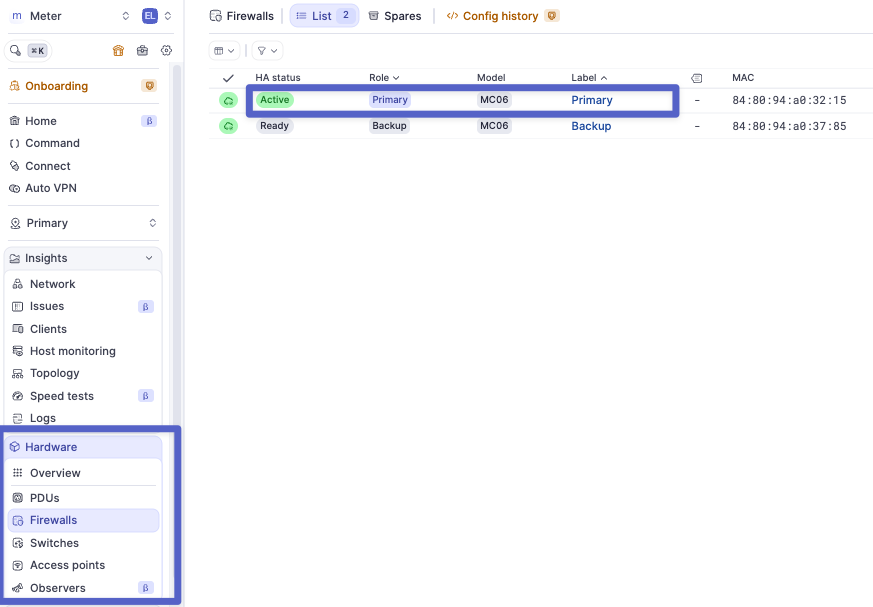Open the Primary firewall label link
873x607 pixels.
click(592, 100)
